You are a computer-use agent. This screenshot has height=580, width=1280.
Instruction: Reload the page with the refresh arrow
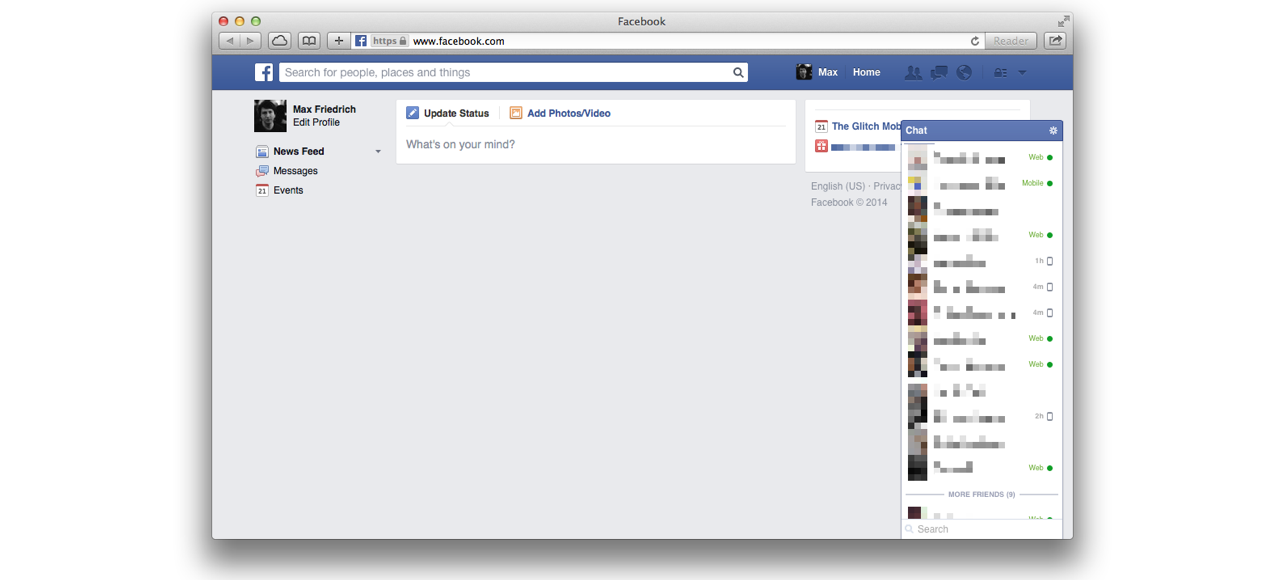coord(975,41)
